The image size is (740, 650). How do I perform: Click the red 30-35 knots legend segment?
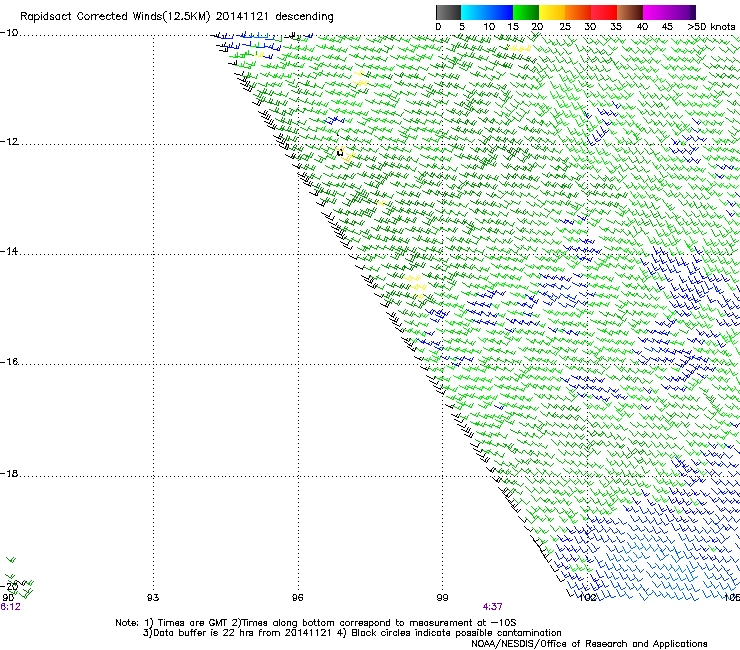click(x=604, y=12)
